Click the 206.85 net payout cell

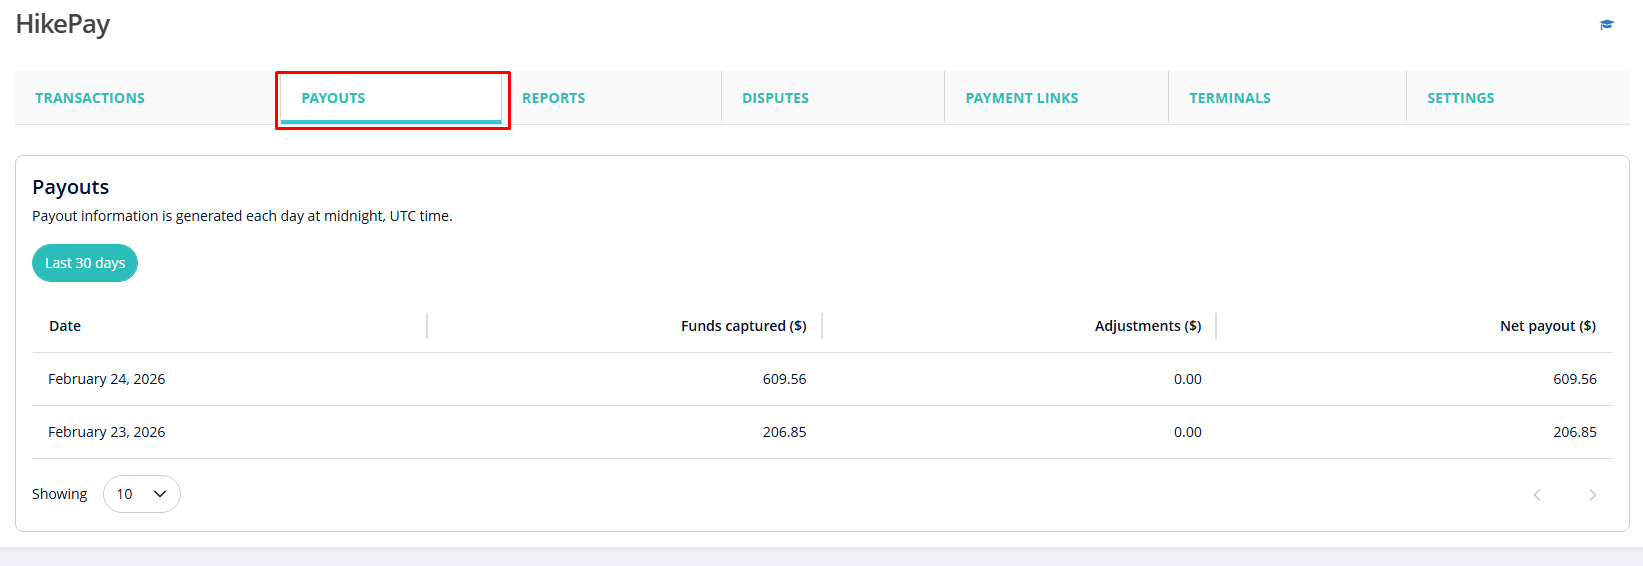[x=1574, y=432]
